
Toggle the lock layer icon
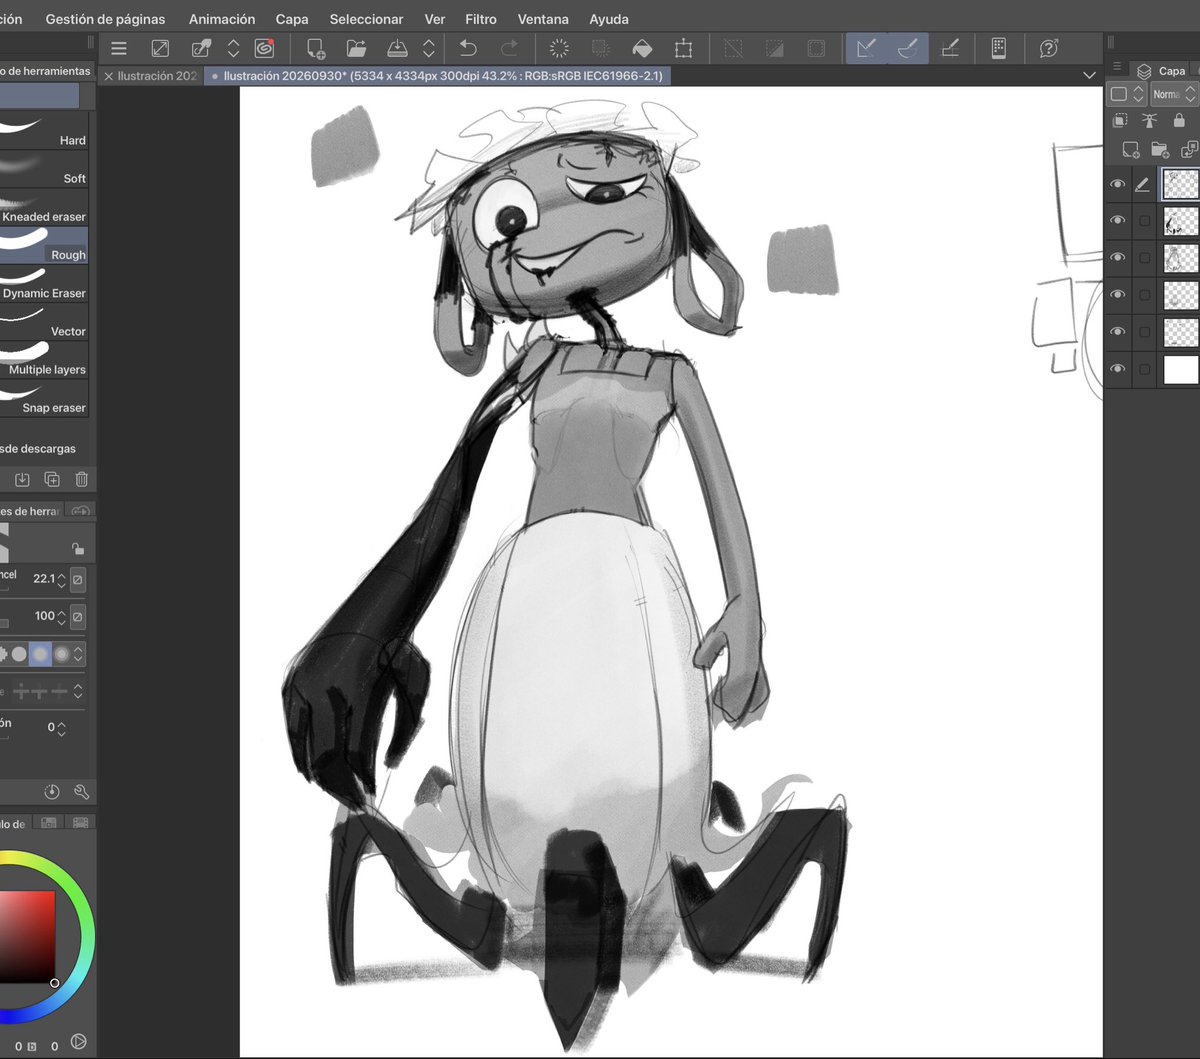coord(1178,120)
